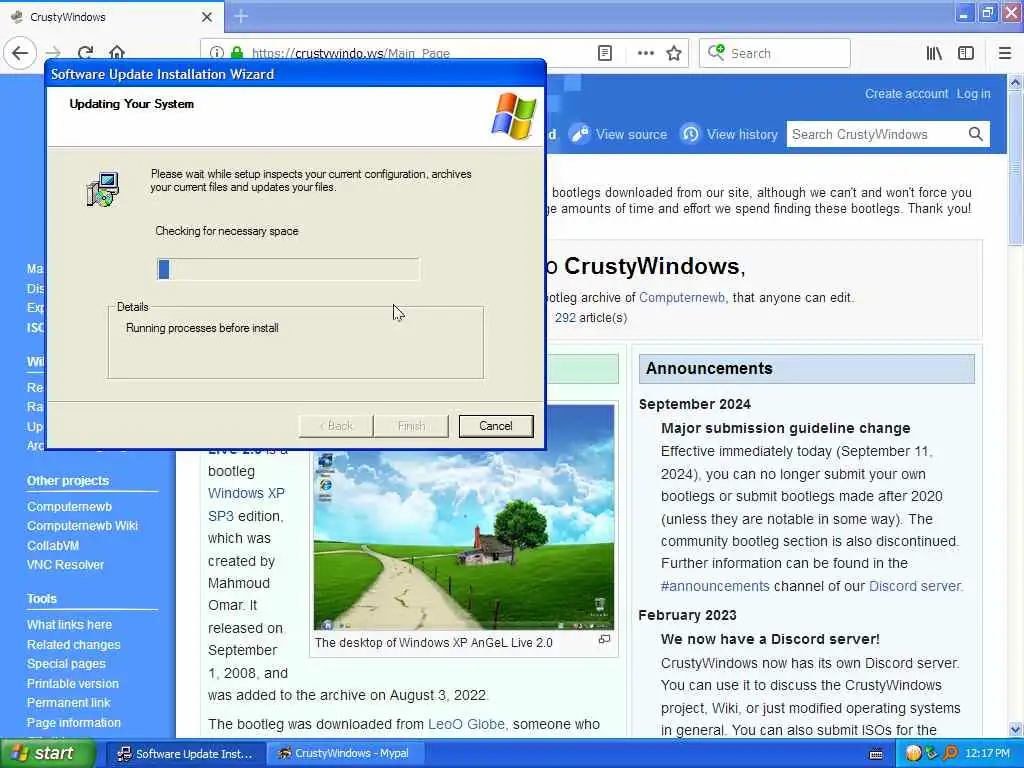Viewport: 1024px width, 768px height.
Task: Switch to Software Update Inst... taskbar item
Action: 185,754
